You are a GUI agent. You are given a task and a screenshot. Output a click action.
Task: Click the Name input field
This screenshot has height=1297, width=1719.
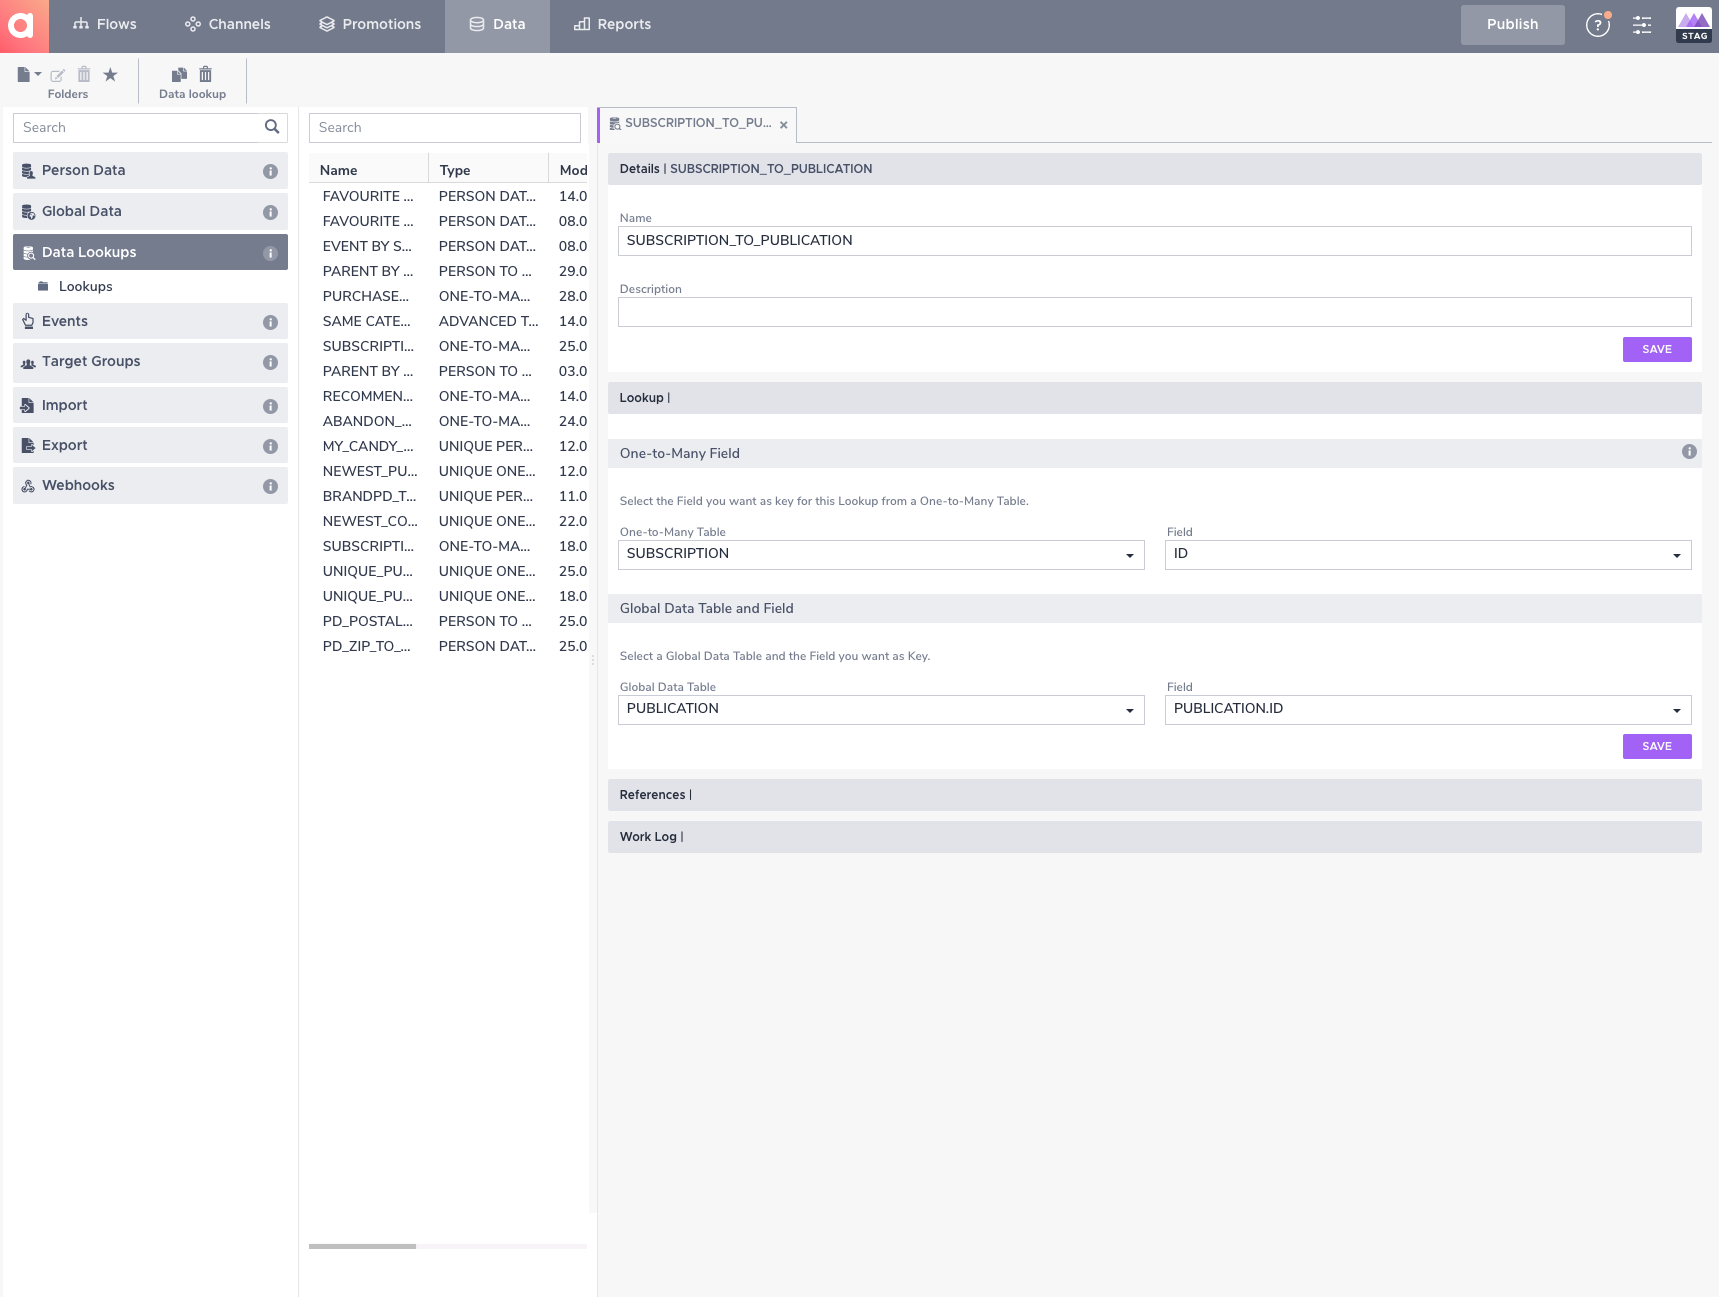pyautogui.click(x=1154, y=241)
